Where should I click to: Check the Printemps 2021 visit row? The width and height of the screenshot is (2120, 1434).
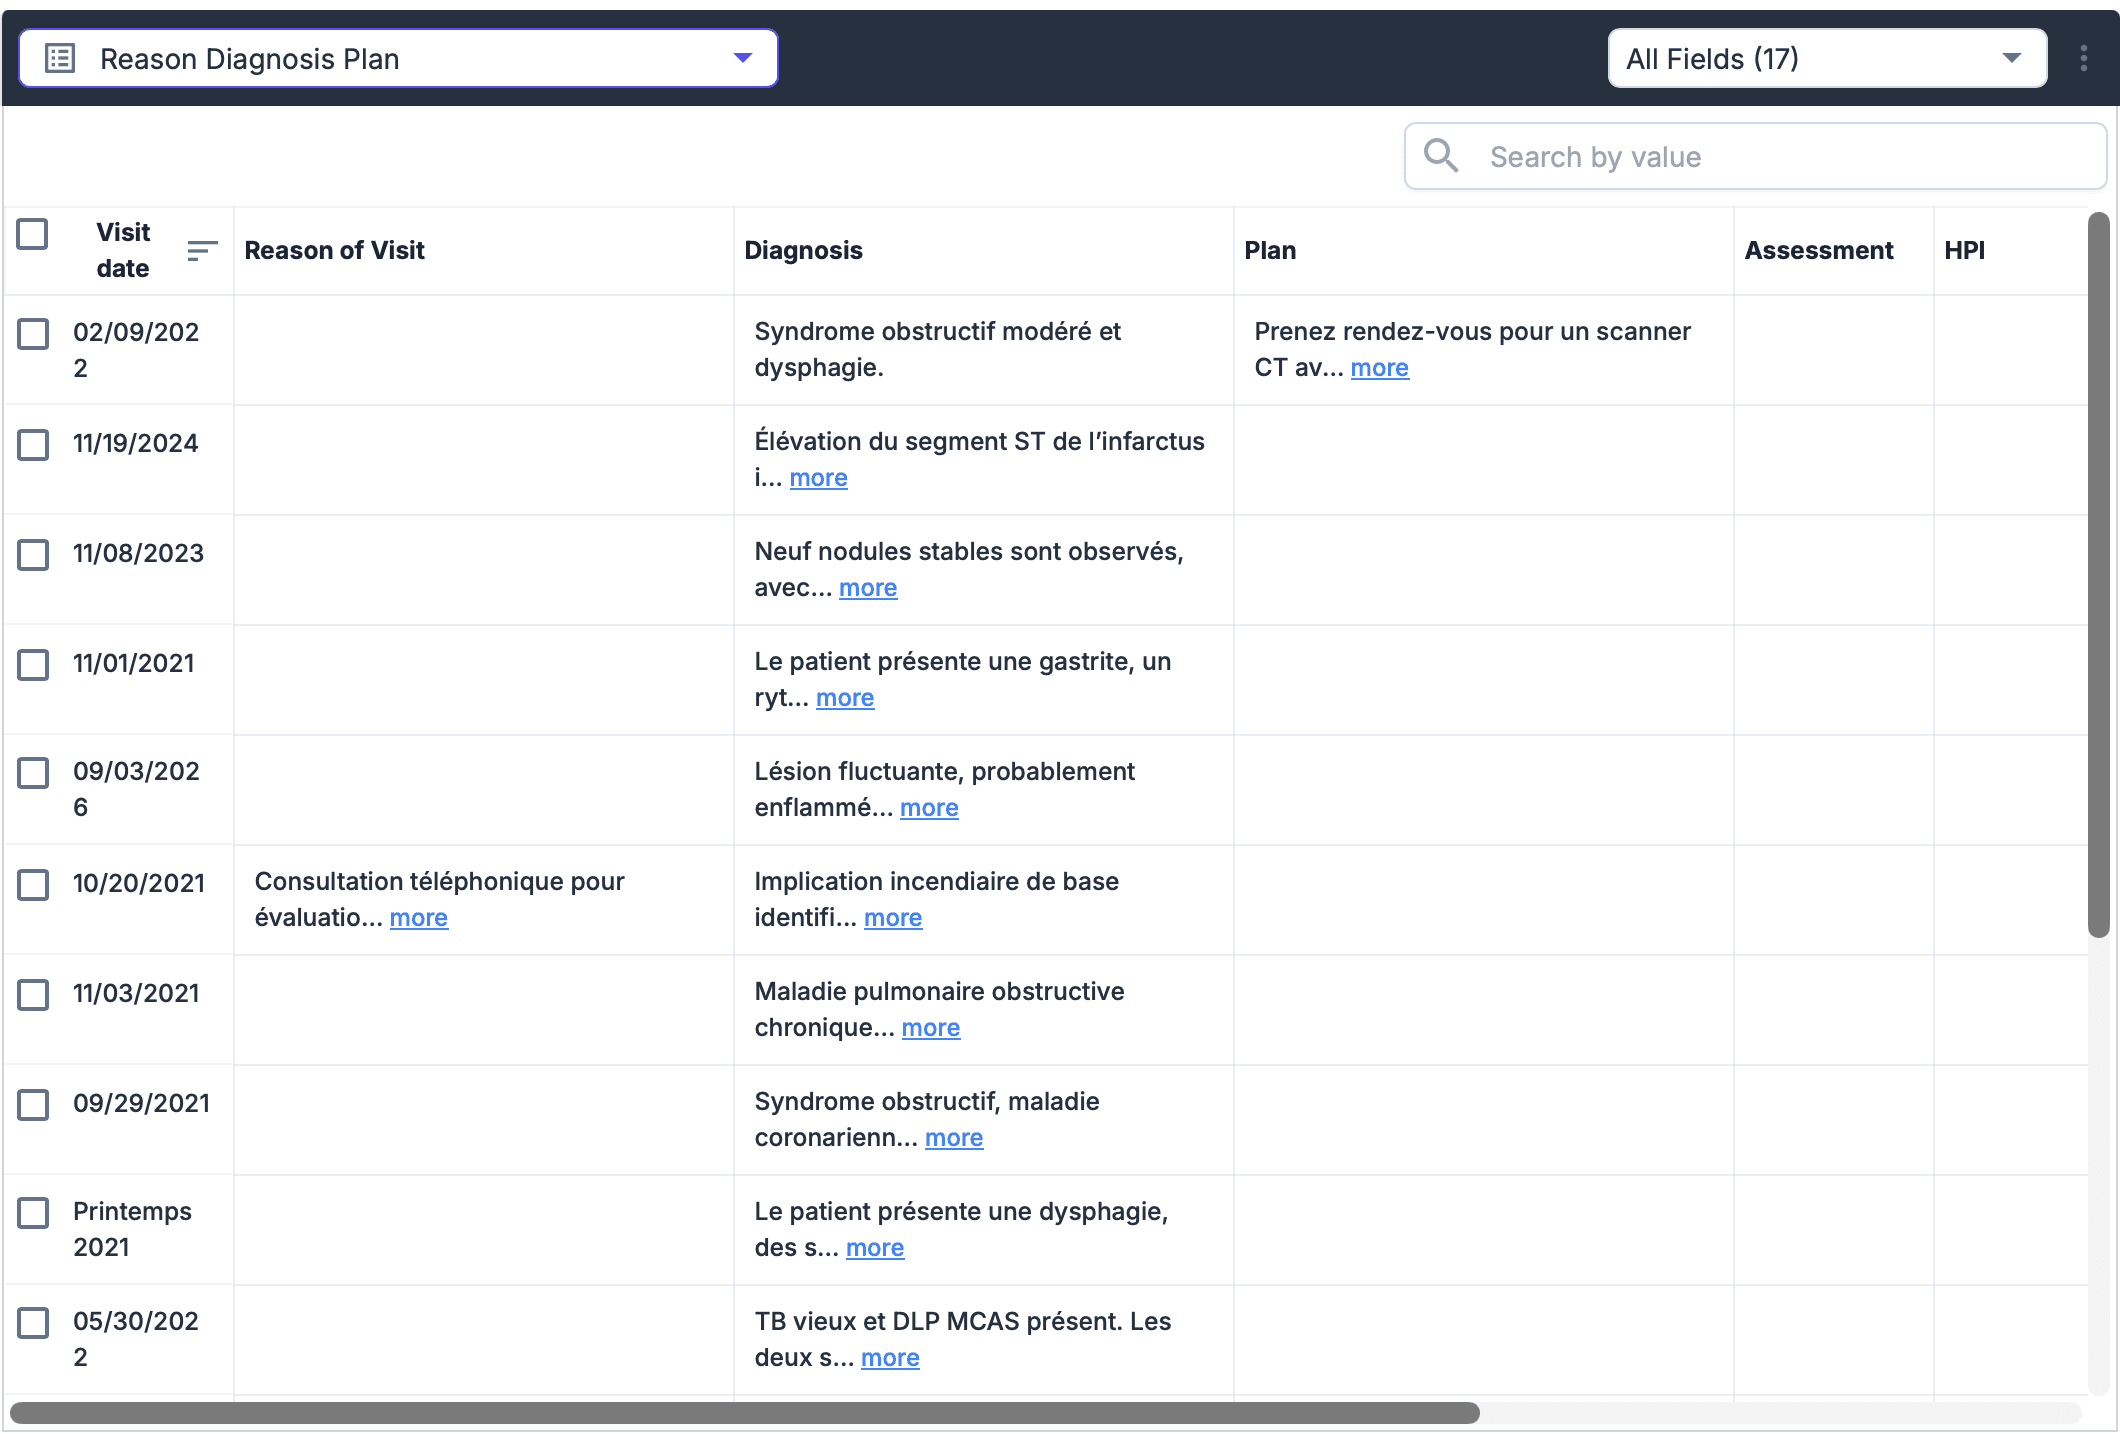coord(33,1213)
